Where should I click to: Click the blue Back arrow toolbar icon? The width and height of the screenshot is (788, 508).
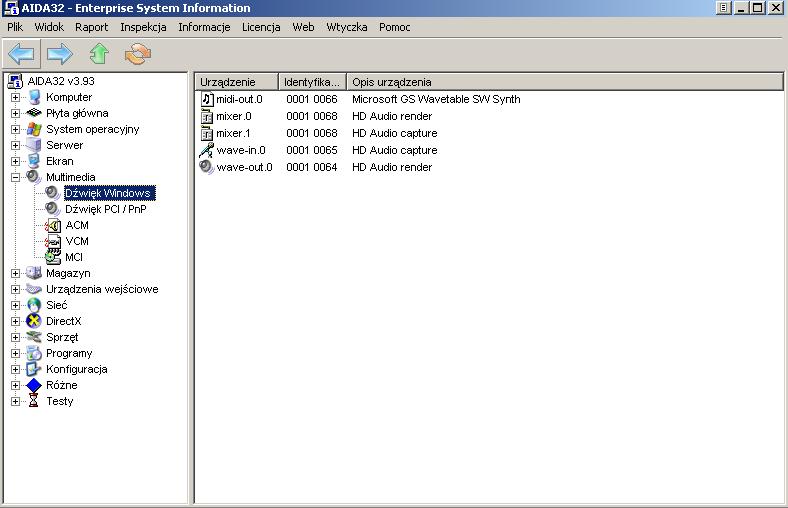coord(21,54)
